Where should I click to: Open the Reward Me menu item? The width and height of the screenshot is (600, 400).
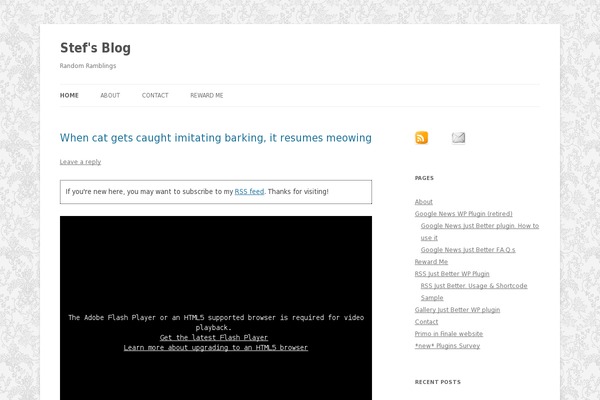[207, 95]
